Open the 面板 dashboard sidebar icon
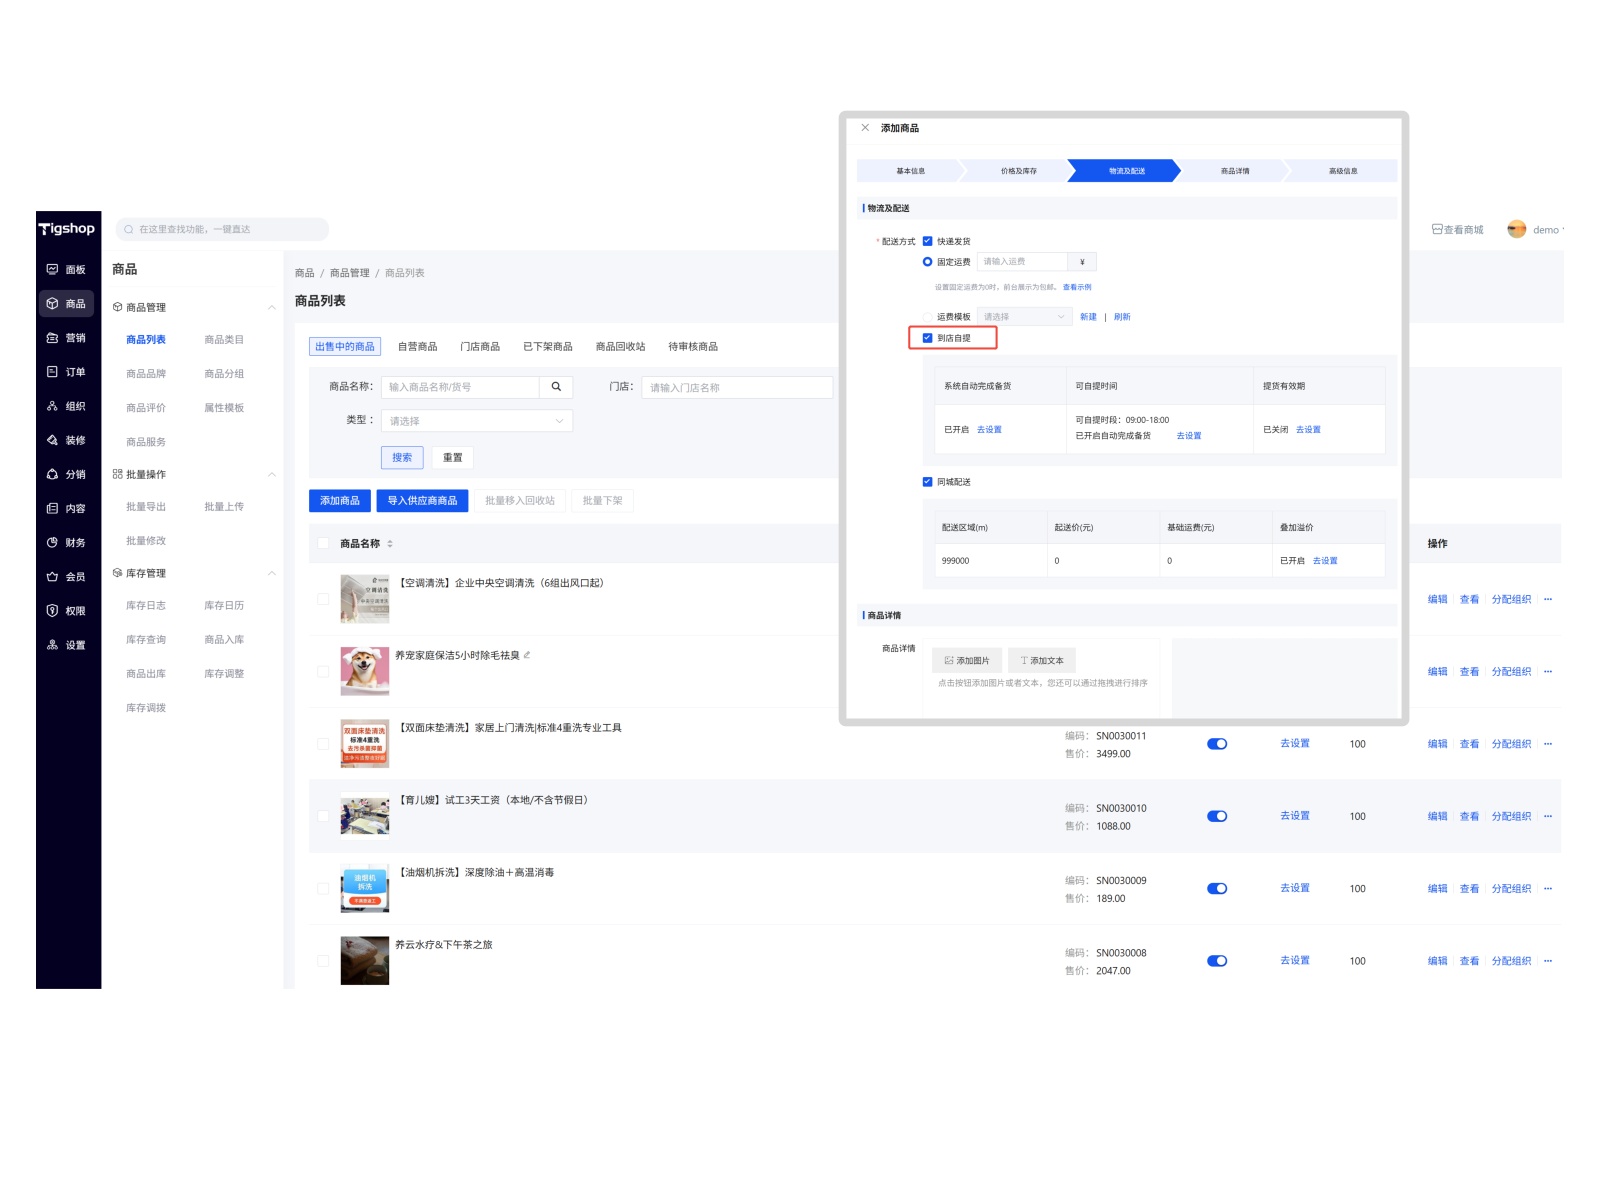 click(53, 269)
